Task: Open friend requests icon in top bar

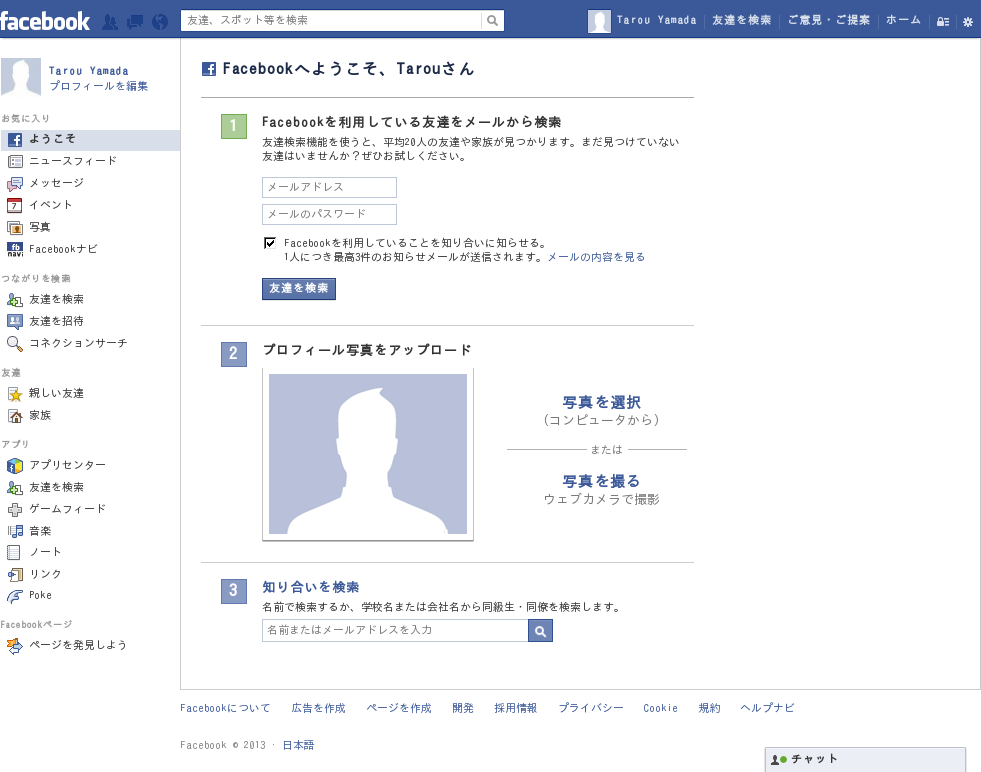Action: point(110,22)
